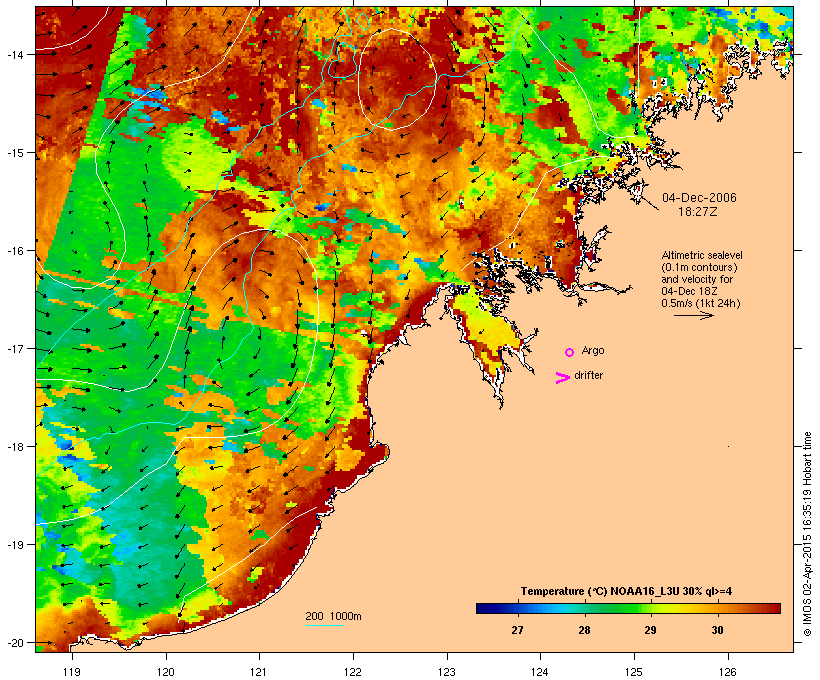The height and width of the screenshot is (680, 820).
Task: Click the -15 latitude axis label
Action: coord(14,153)
